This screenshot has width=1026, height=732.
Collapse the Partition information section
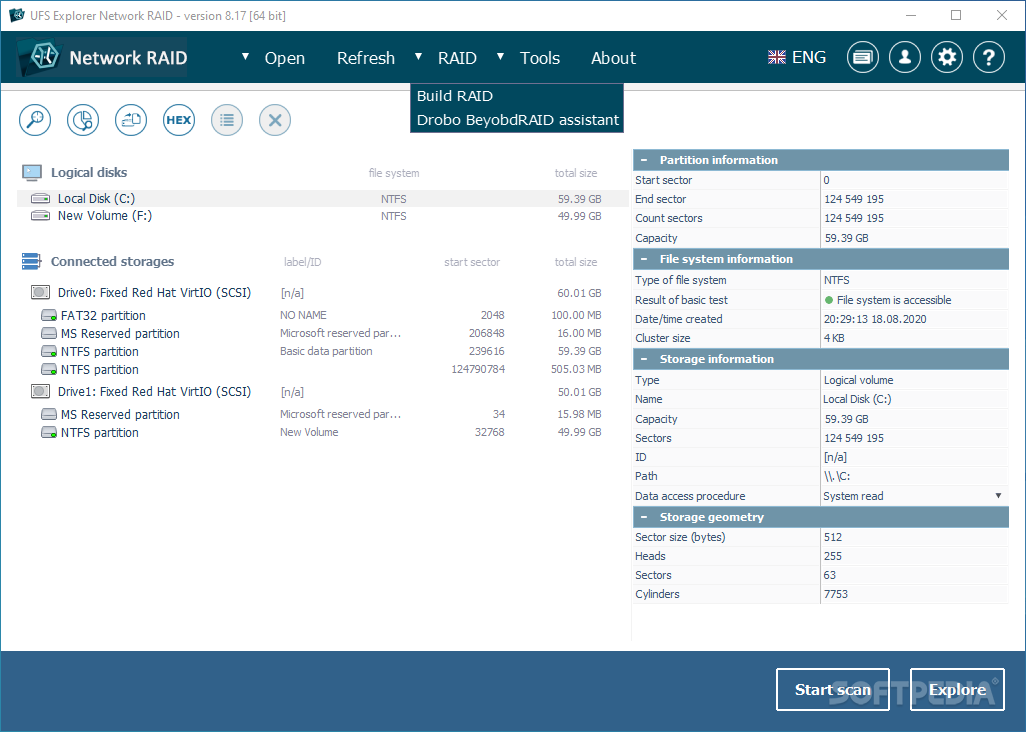(645, 160)
